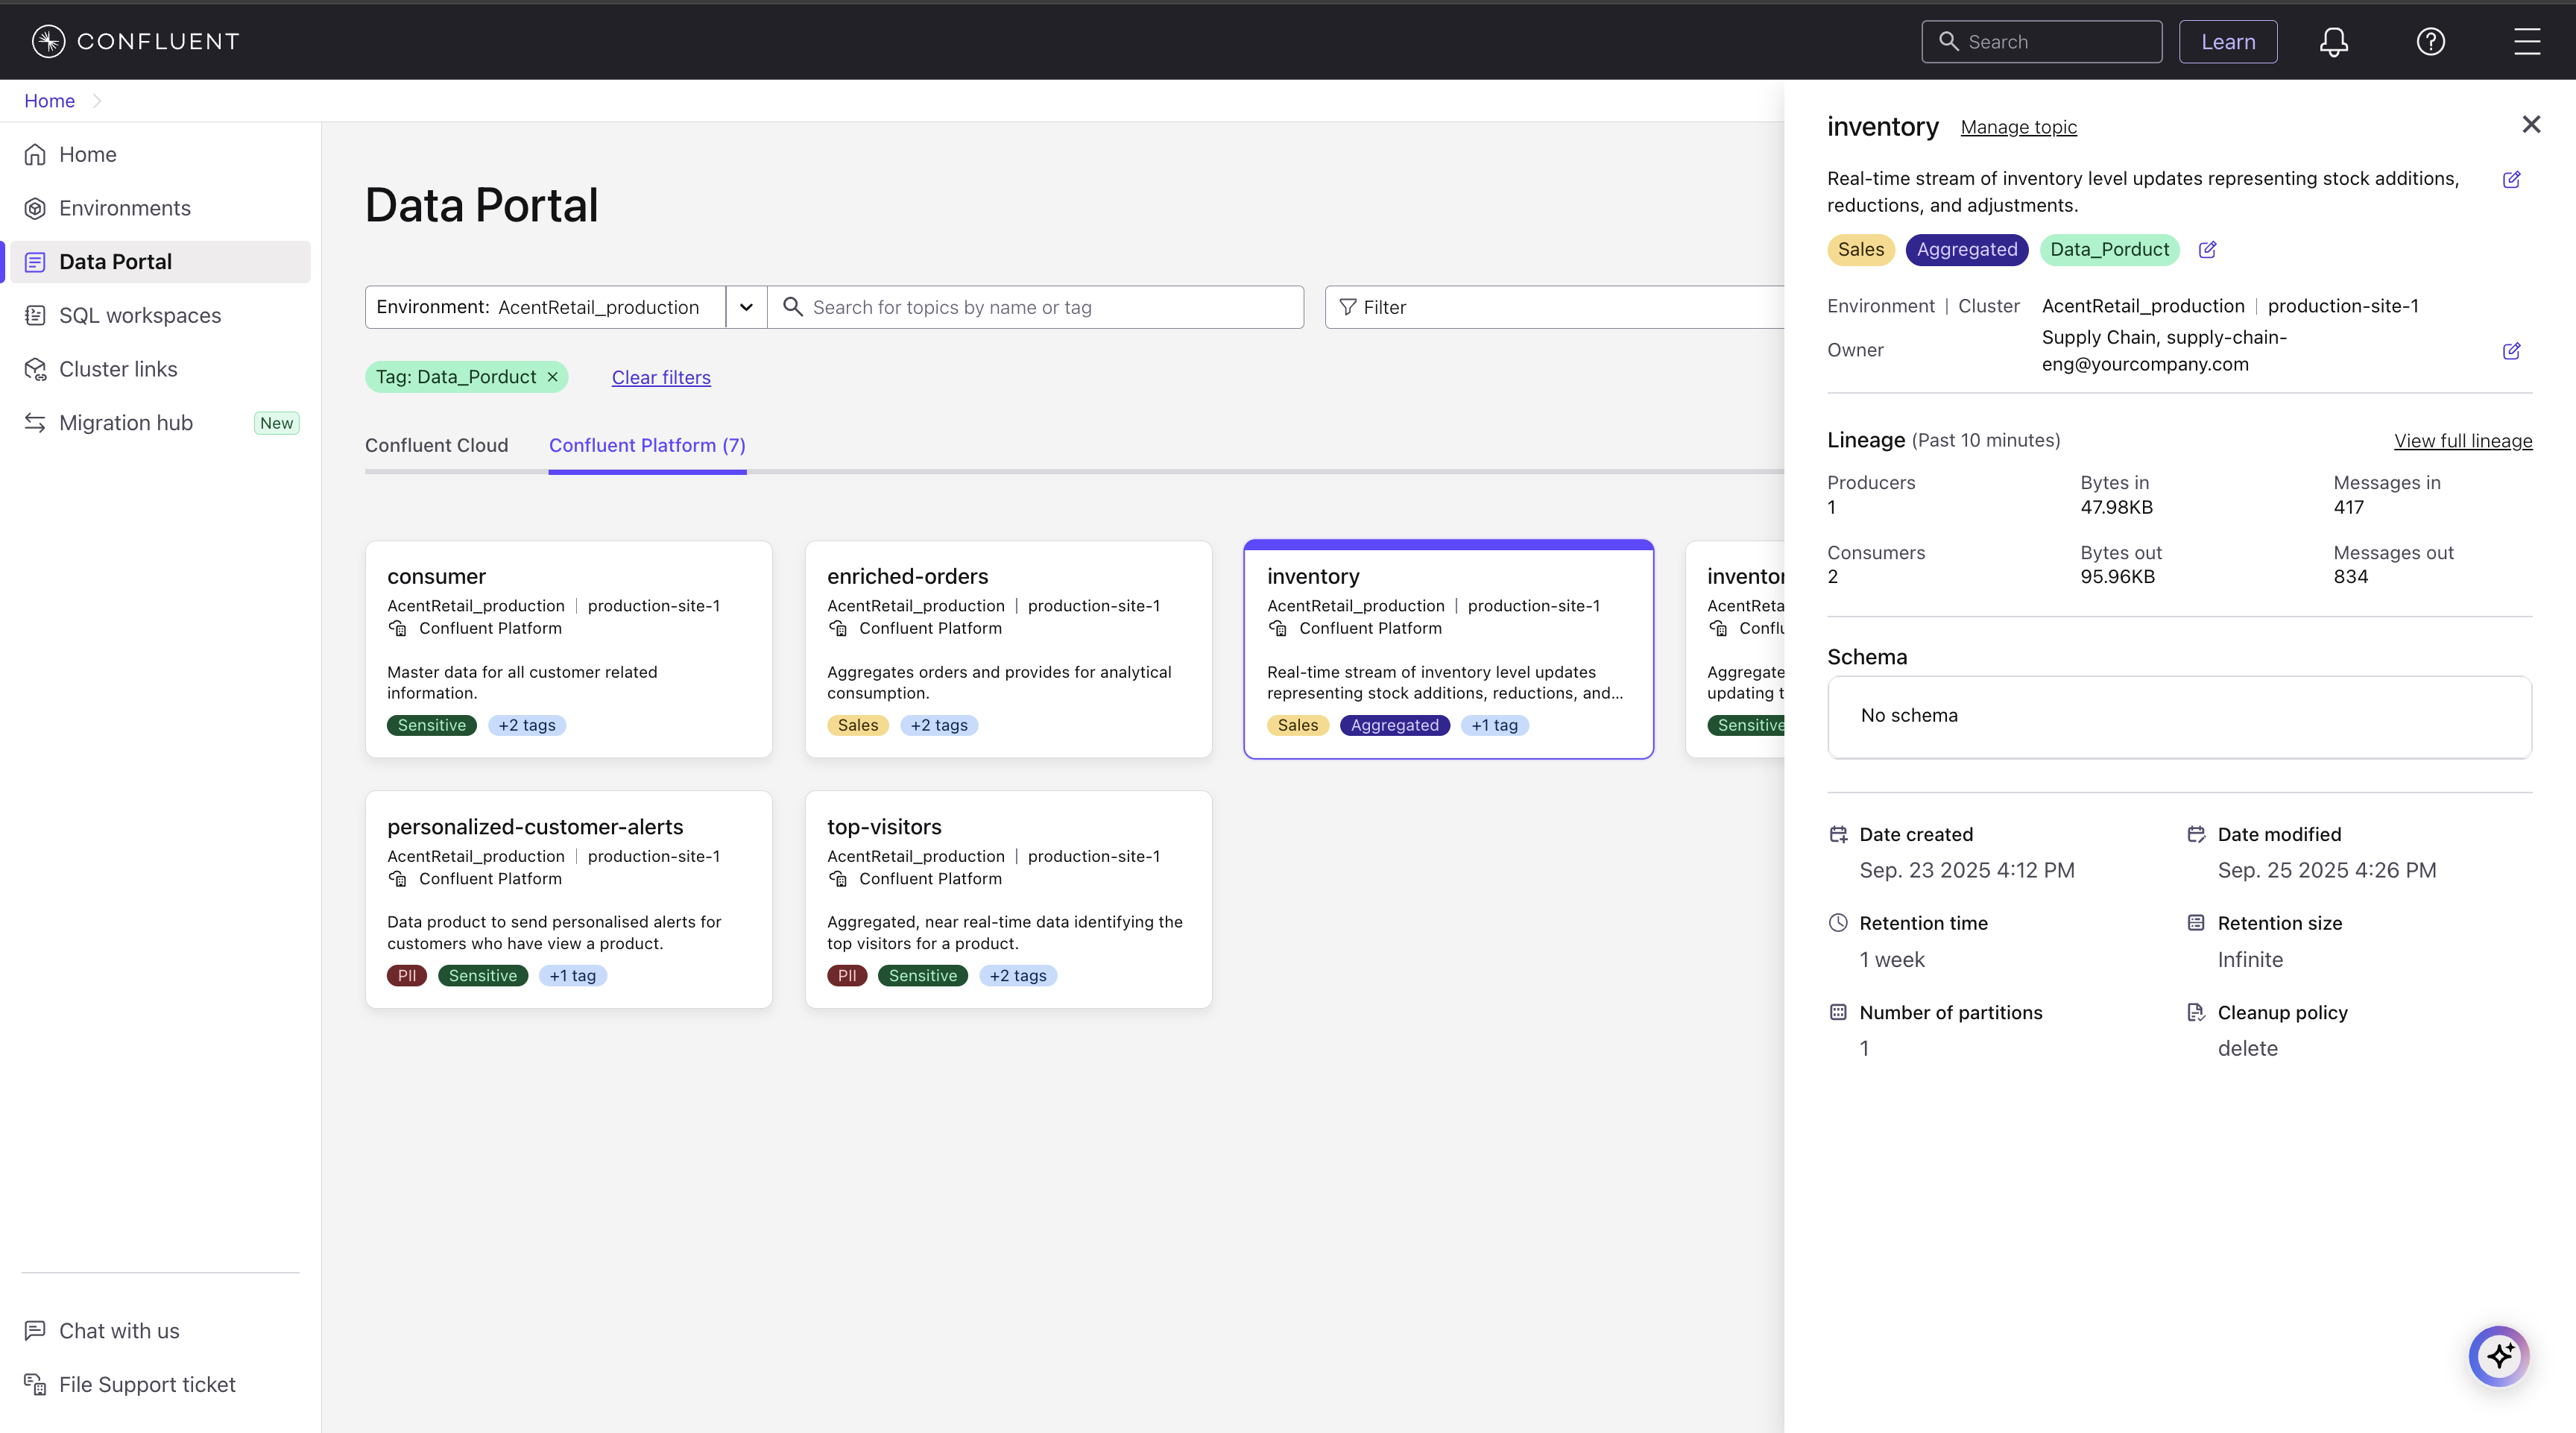
Task: Edit the topic owner
Action: (2511, 350)
